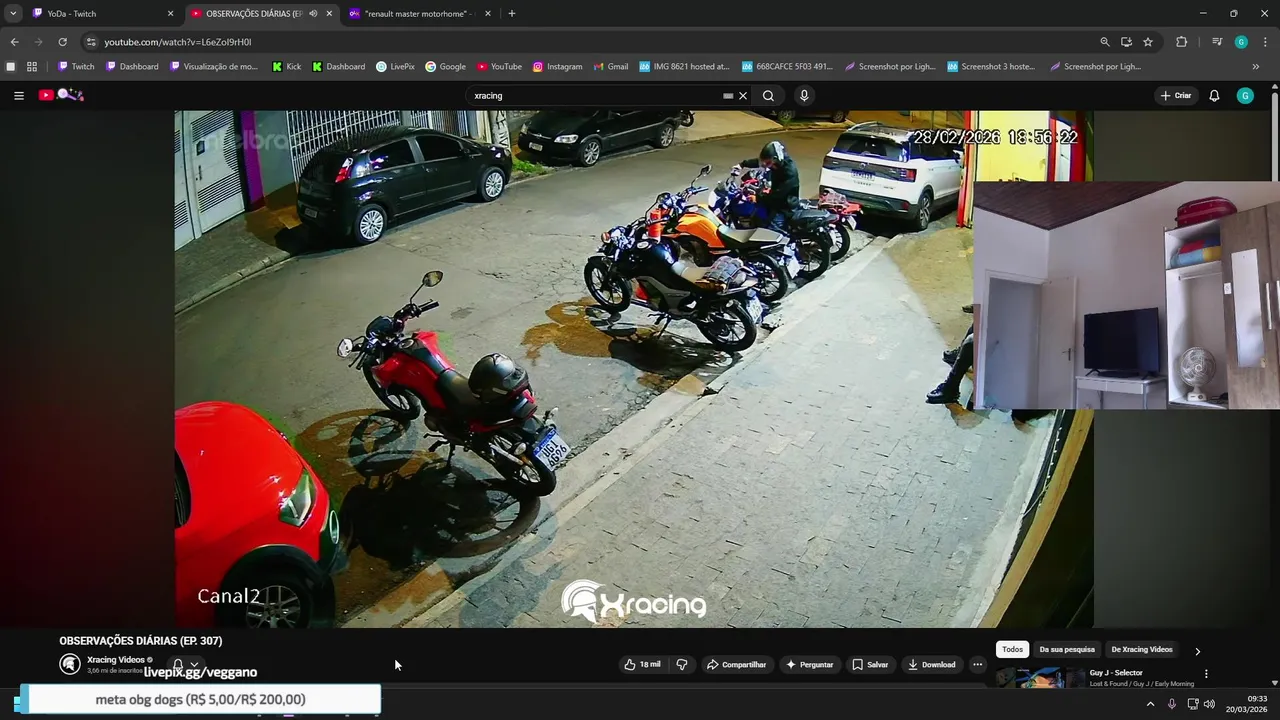Open the Screenshot 3 hoste... bookmark
The image size is (1280, 720).
(x=991, y=67)
